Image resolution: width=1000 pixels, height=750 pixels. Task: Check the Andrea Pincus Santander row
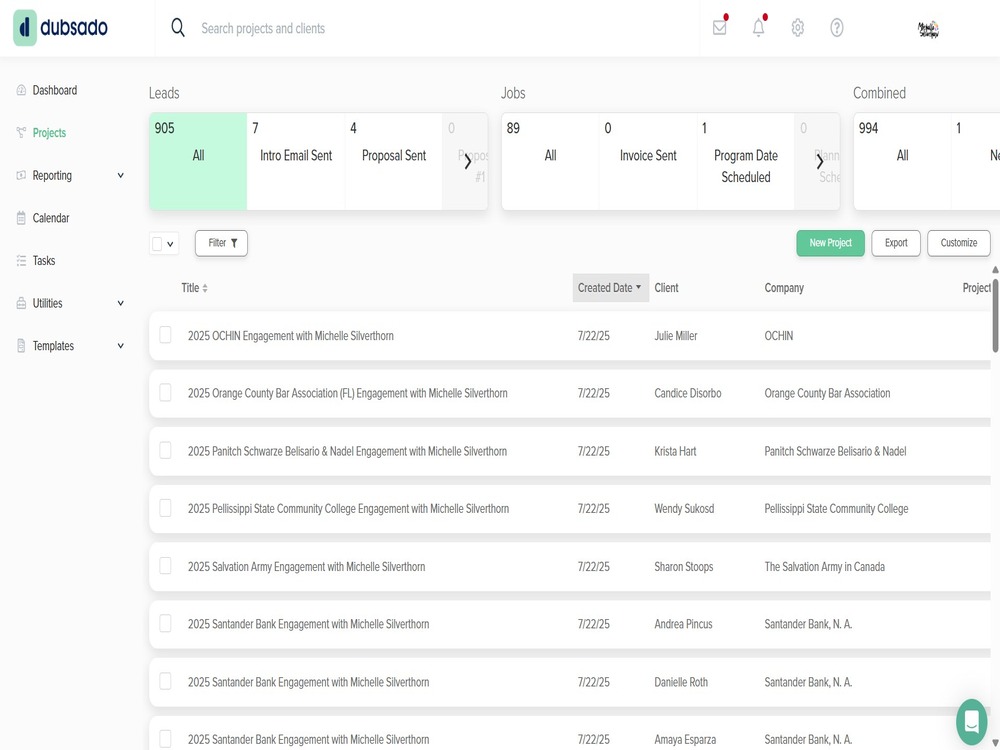click(x=165, y=623)
